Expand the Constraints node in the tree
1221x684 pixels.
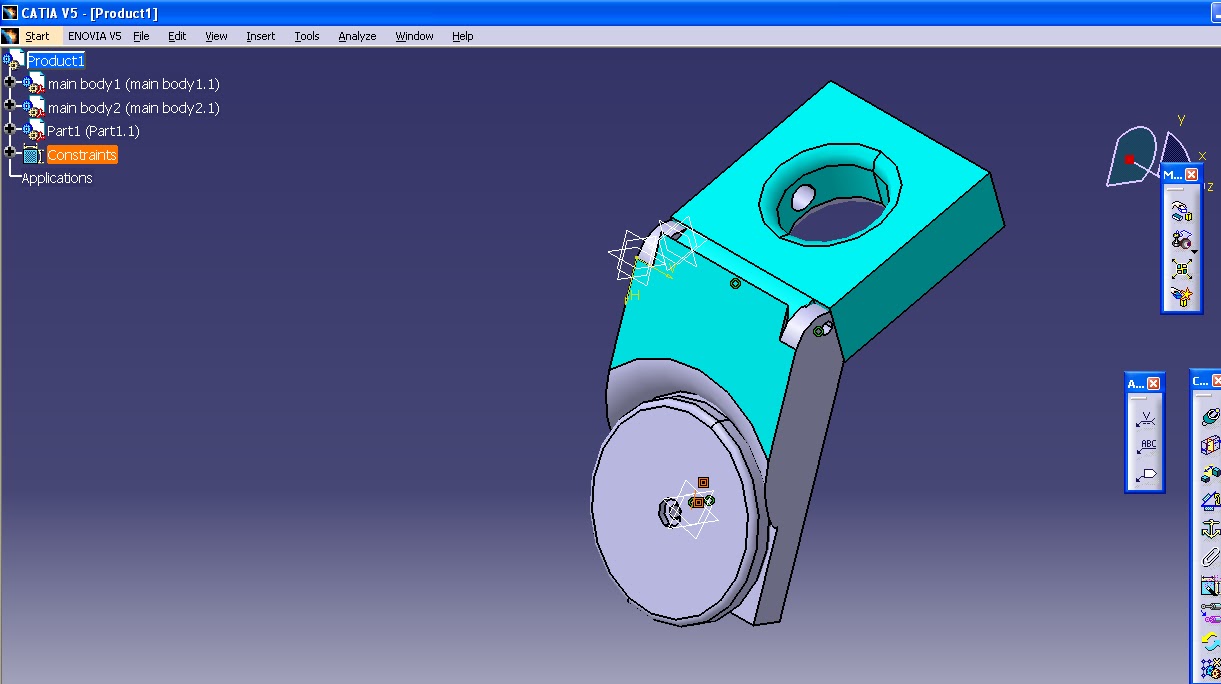click(9, 154)
